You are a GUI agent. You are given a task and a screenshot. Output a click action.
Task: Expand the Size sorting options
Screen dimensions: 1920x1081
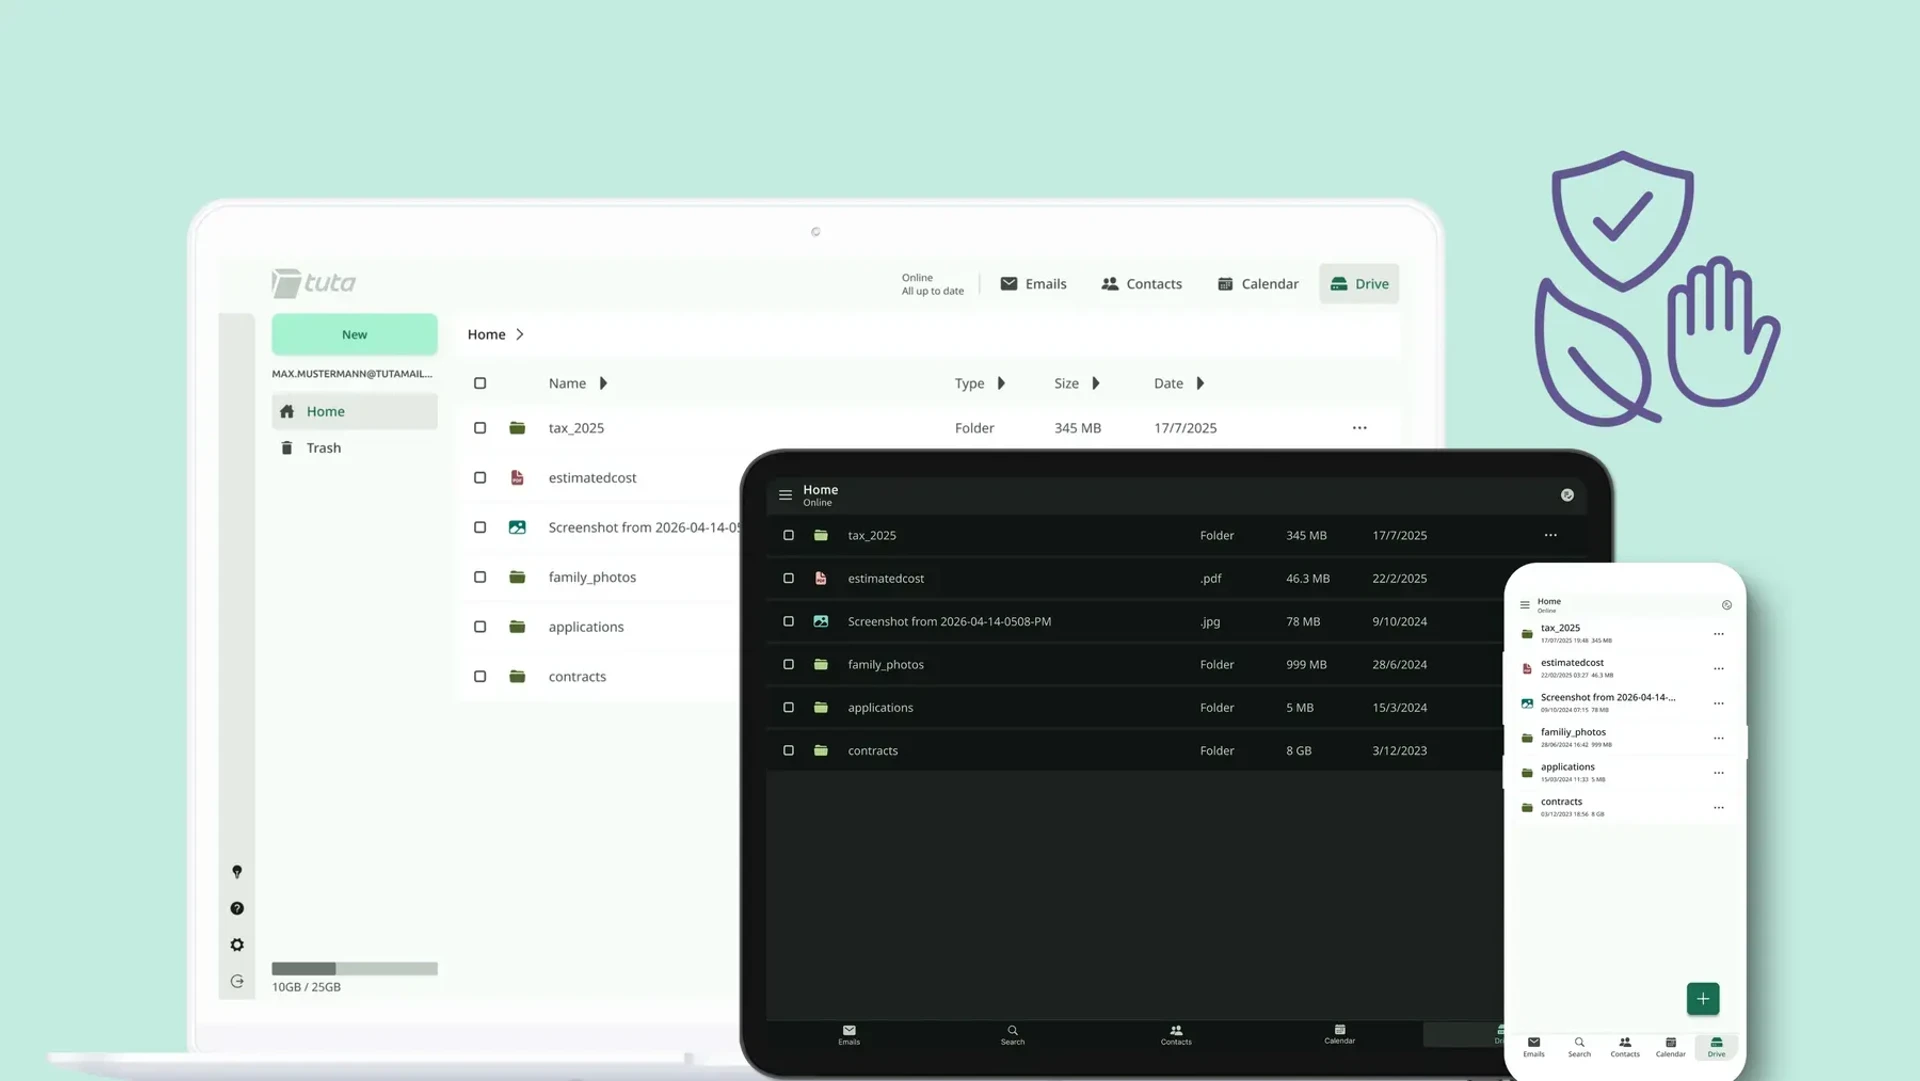(1096, 383)
